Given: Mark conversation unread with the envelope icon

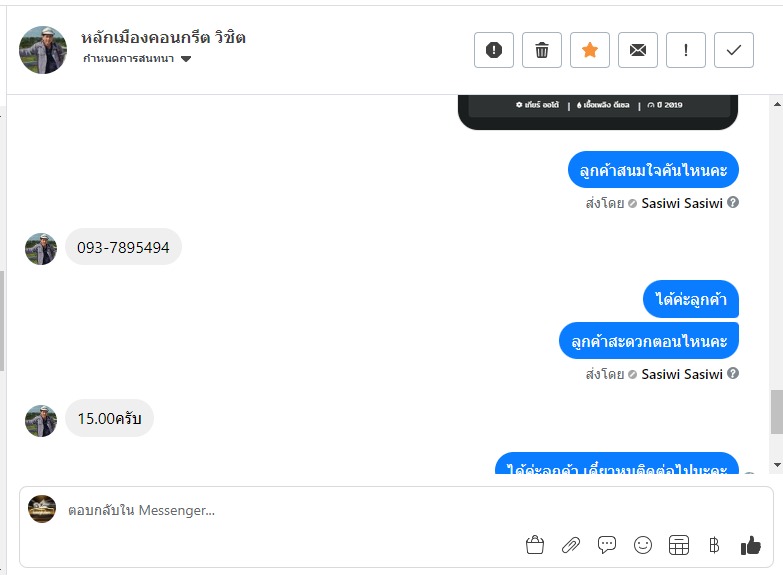Looking at the screenshot, I should point(638,50).
